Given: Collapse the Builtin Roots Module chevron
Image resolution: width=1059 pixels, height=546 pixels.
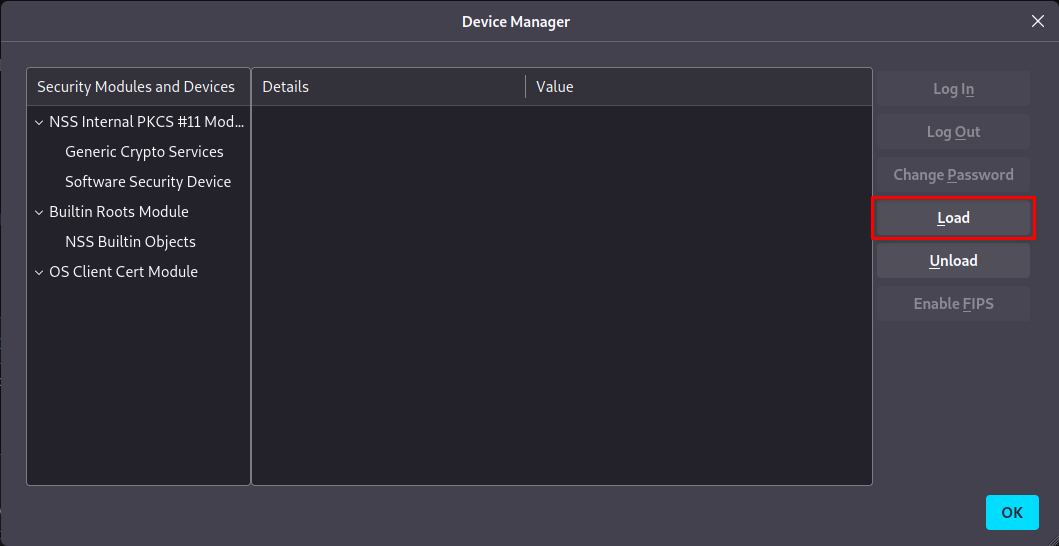Looking at the screenshot, I should tap(39, 212).
